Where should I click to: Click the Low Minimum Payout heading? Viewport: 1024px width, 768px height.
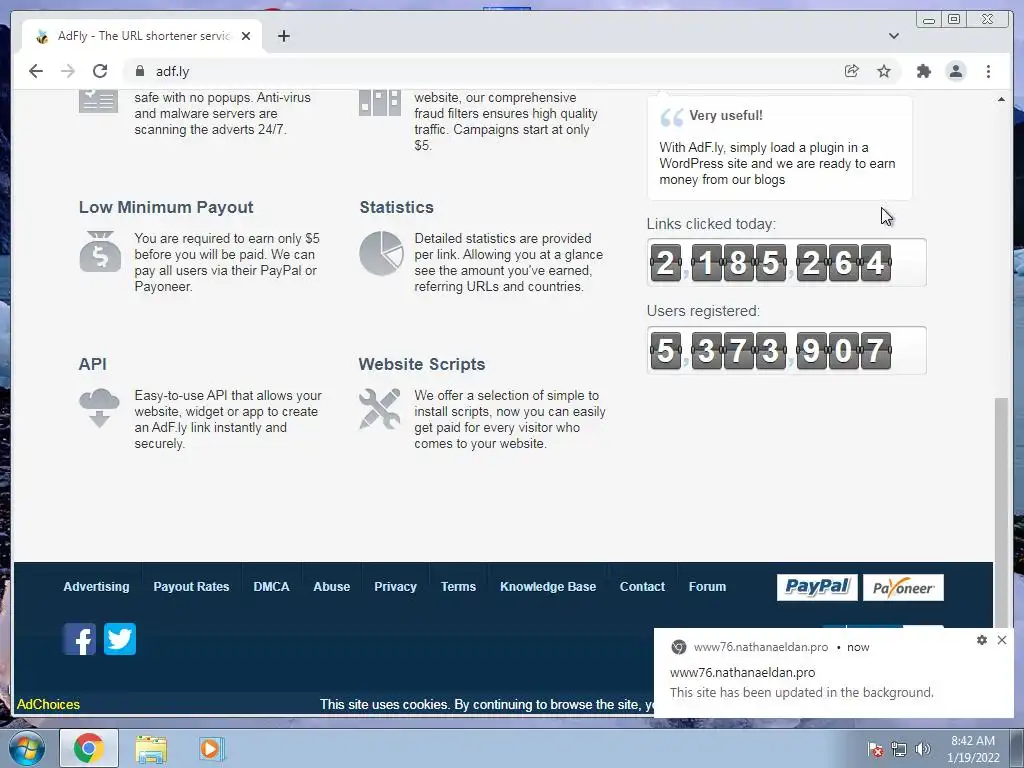coord(166,207)
